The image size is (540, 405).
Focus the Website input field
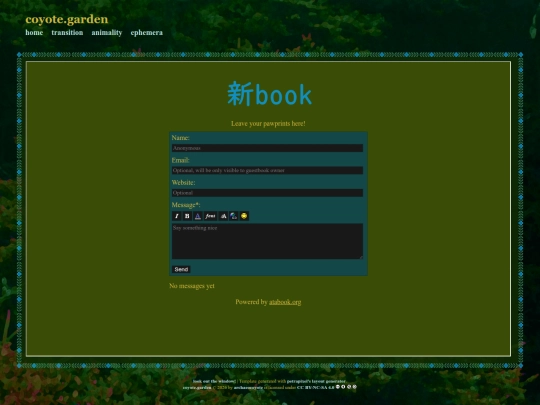click(x=267, y=193)
